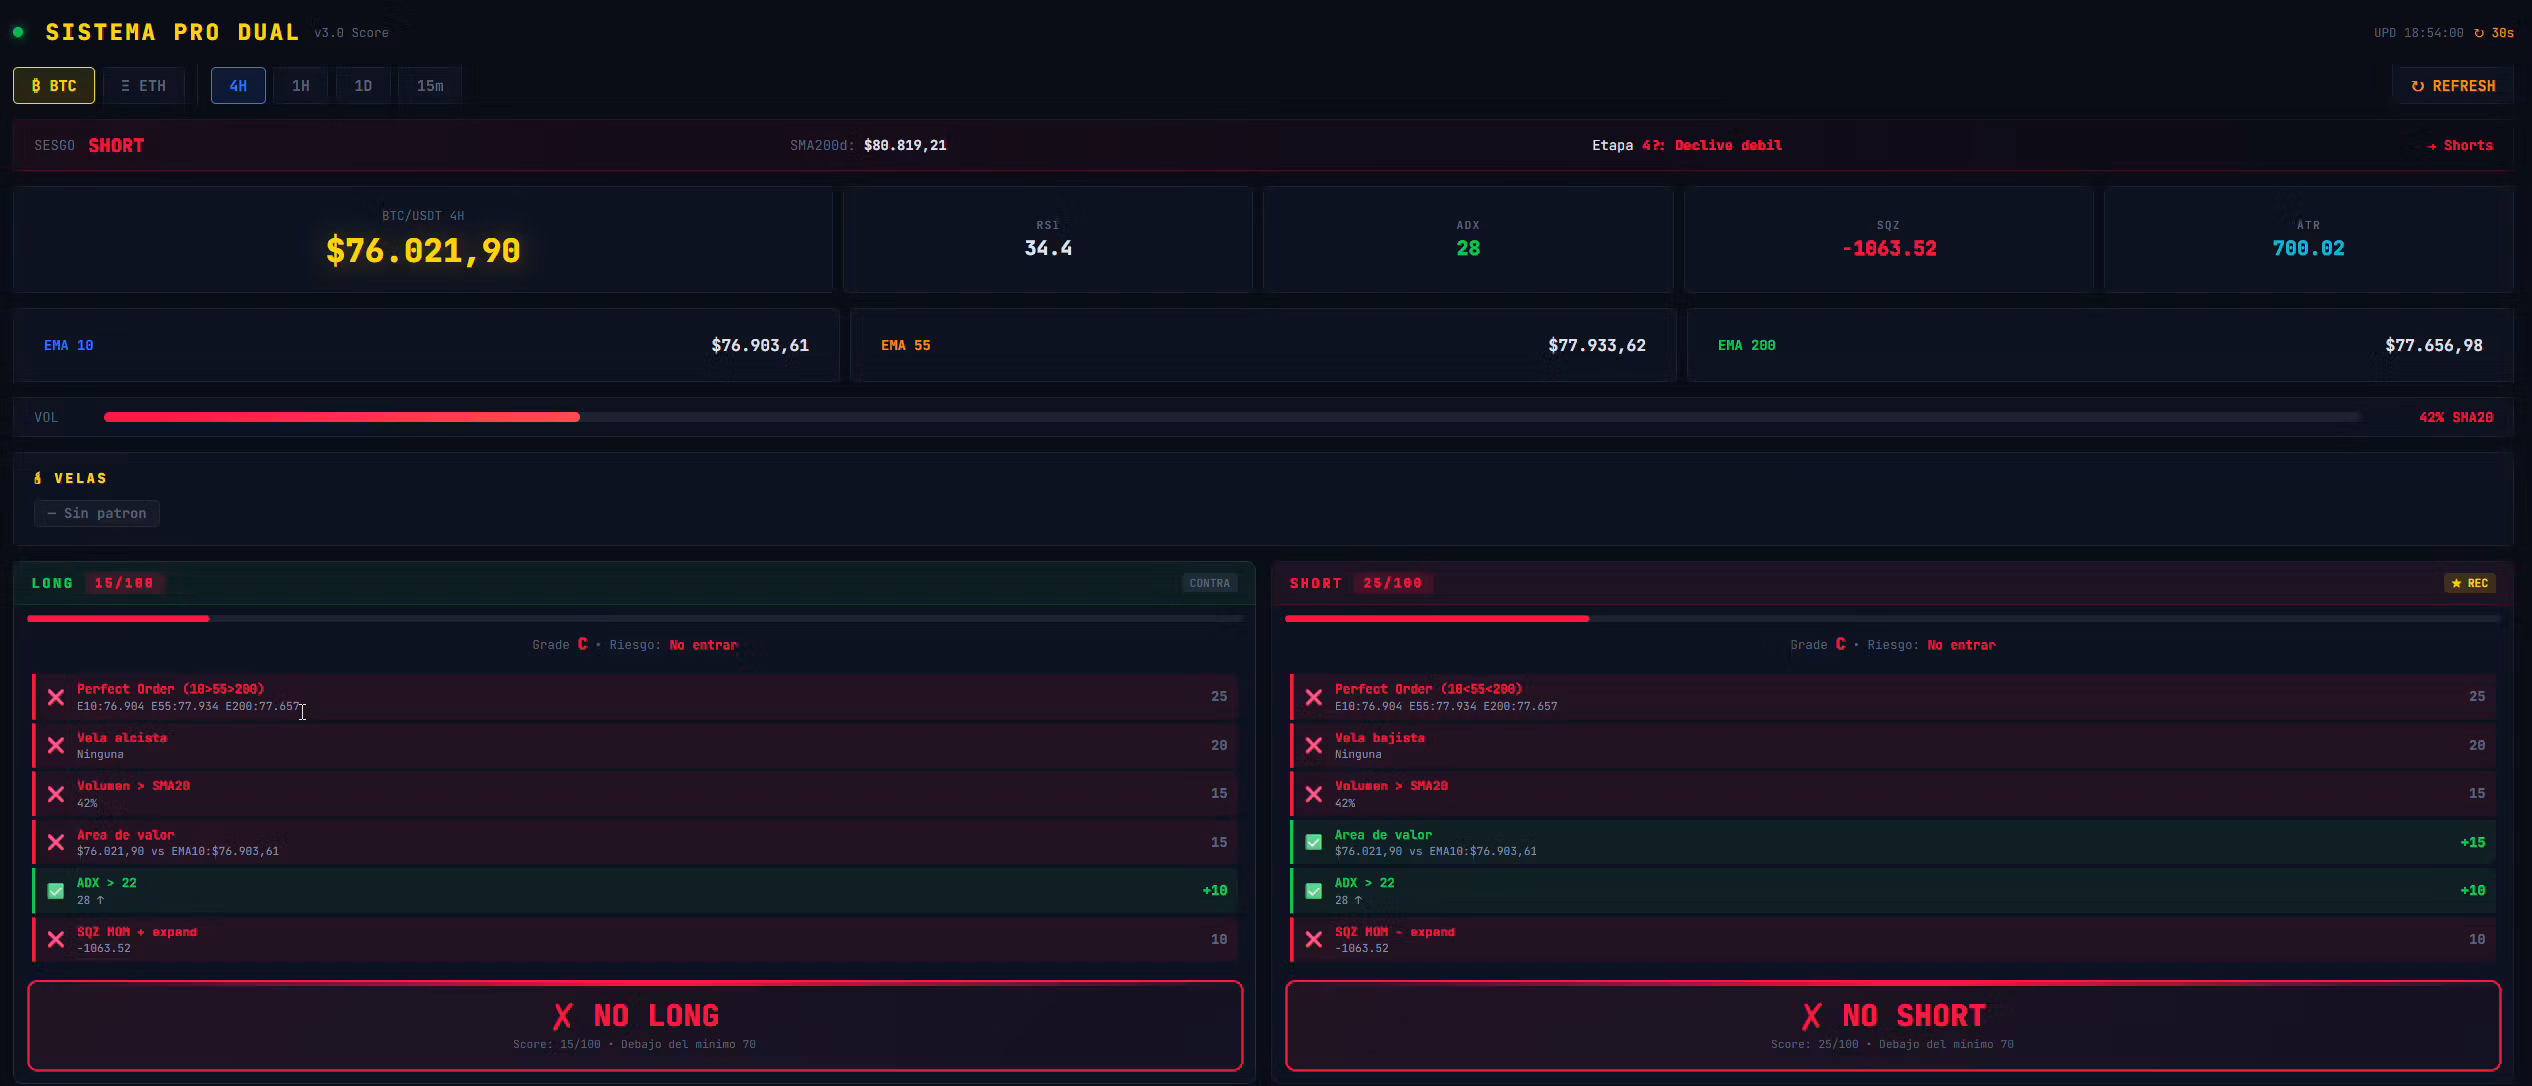This screenshot has height=1086, width=2532.
Task: Click the Sin patron chip
Action: click(97, 513)
